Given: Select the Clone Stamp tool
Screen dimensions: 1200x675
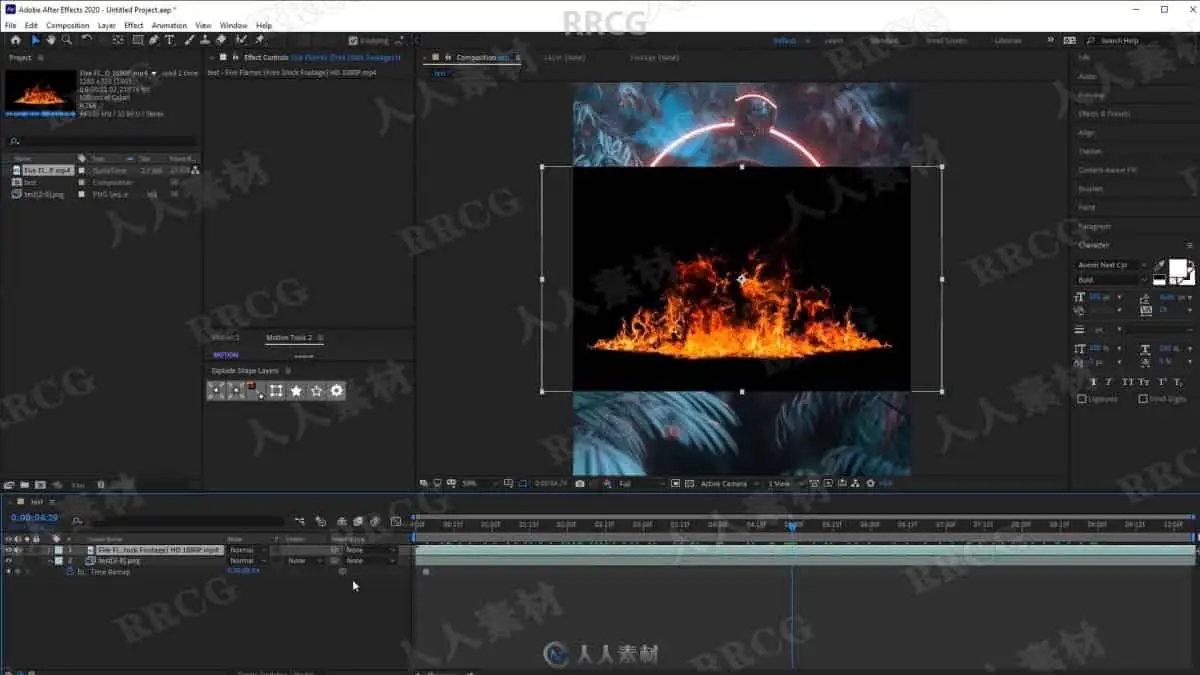Looking at the screenshot, I should [205, 40].
